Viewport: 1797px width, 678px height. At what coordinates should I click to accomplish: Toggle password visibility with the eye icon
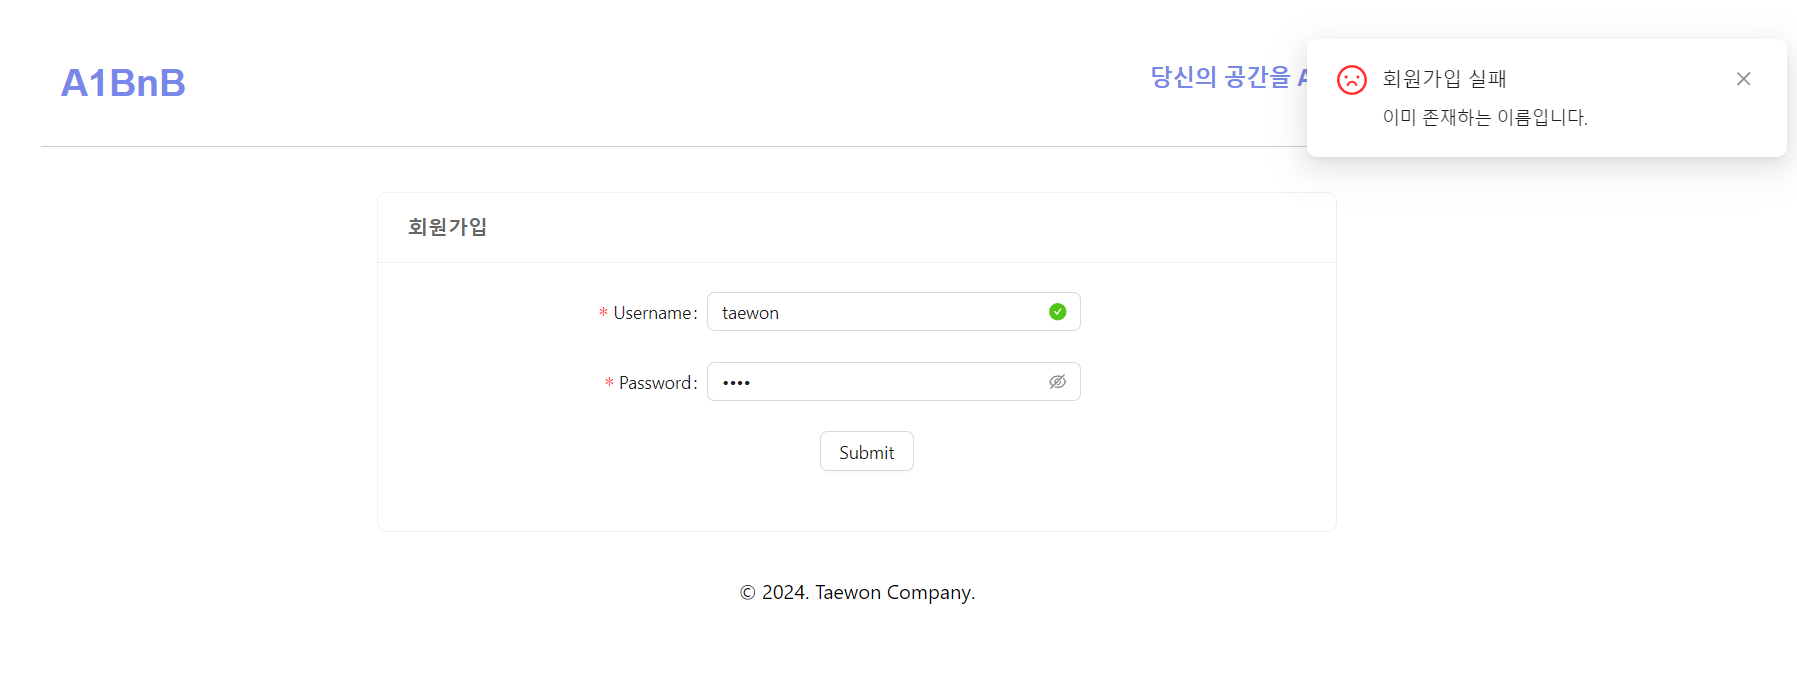pos(1057,382)
